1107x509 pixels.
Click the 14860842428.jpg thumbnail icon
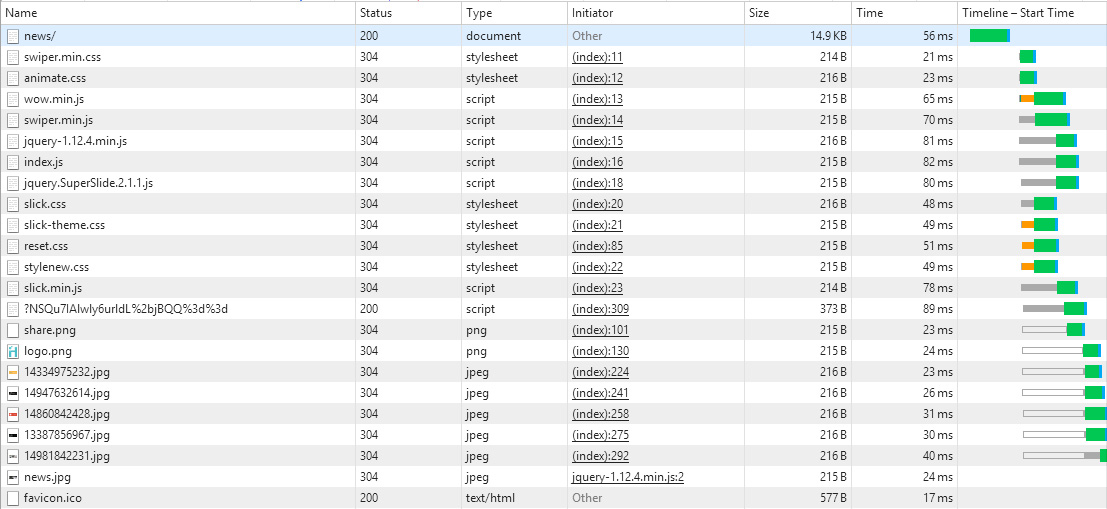(x=13, y=414)
